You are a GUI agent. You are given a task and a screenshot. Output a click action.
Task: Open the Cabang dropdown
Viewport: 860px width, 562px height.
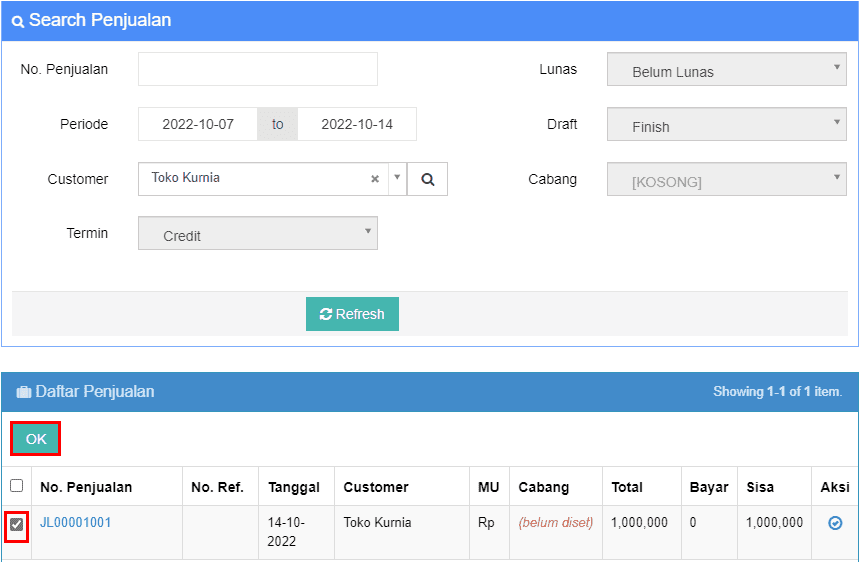point(726,180)
